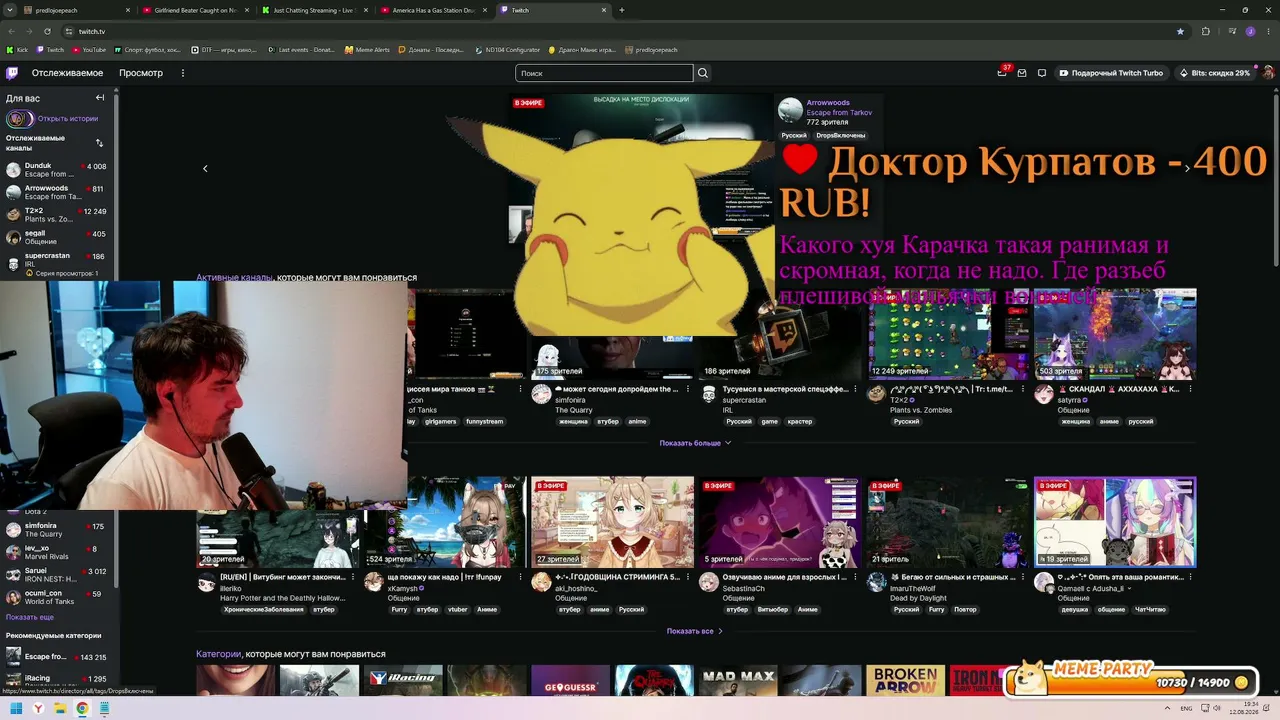This screenshot has width=1280, height=720.
Task: Click Подарочный Twitch Turbo button
Action: click(x=1111, y=73)
